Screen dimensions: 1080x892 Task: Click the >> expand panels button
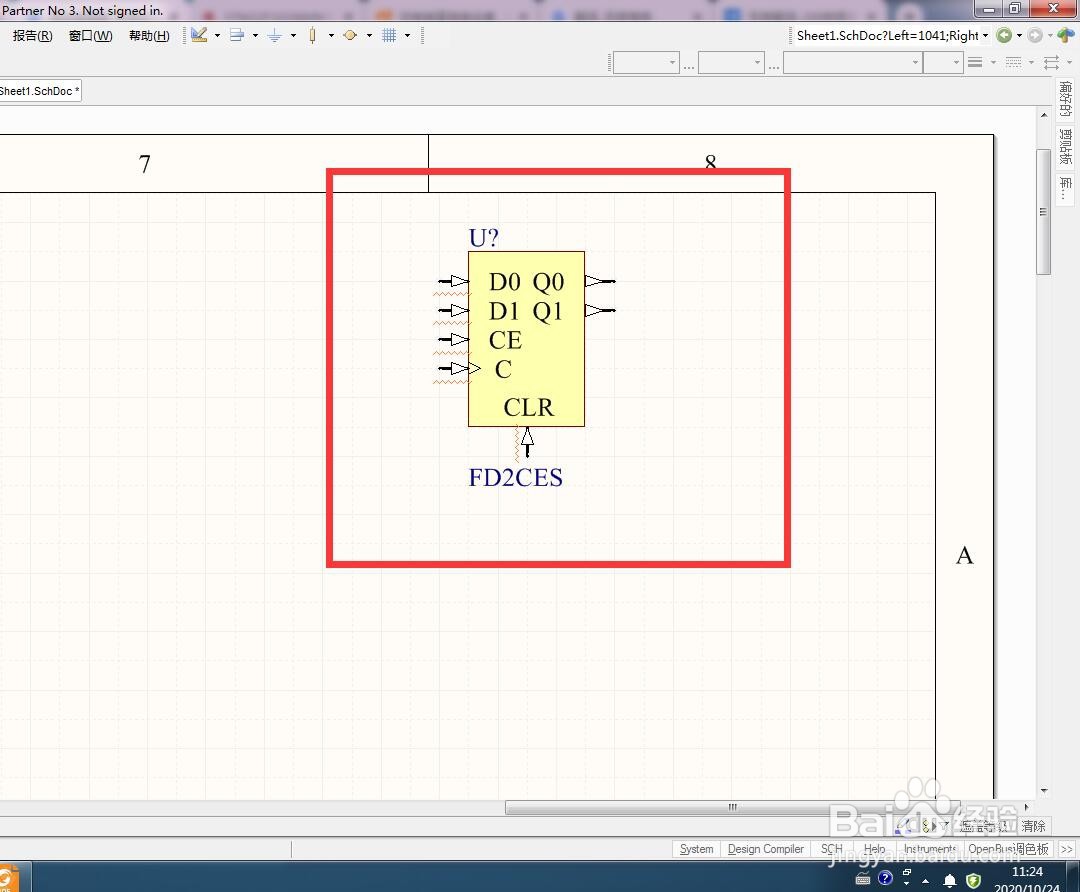[1066, 849]
